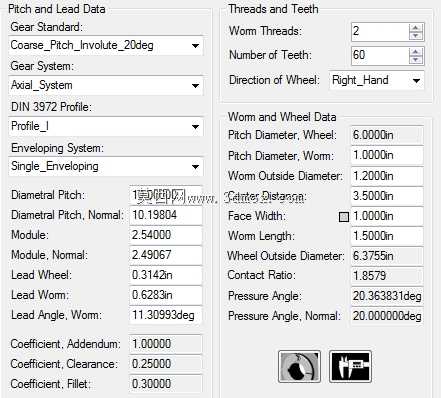441x398 pixels.
Task: Click the Coefficient, Clearance field
Action: [x=166, y=364]
